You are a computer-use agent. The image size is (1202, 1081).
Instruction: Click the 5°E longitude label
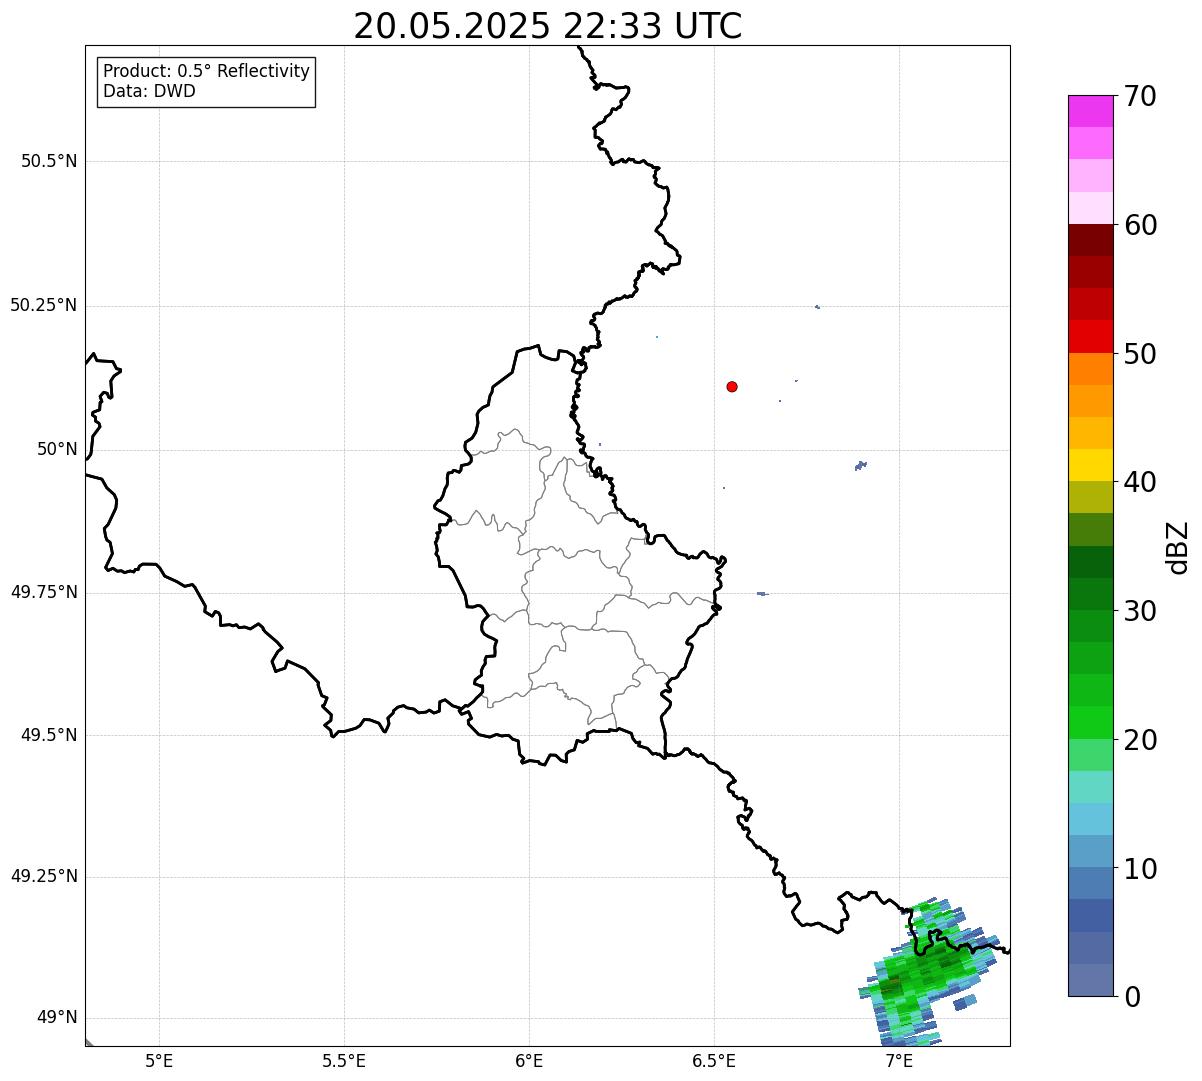(x=159, y=1061)
